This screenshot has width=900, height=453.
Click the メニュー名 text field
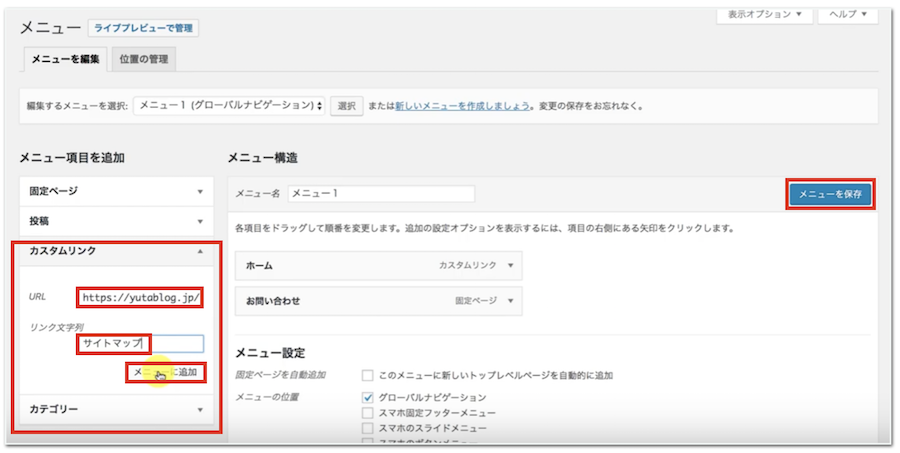pos(381,194)
